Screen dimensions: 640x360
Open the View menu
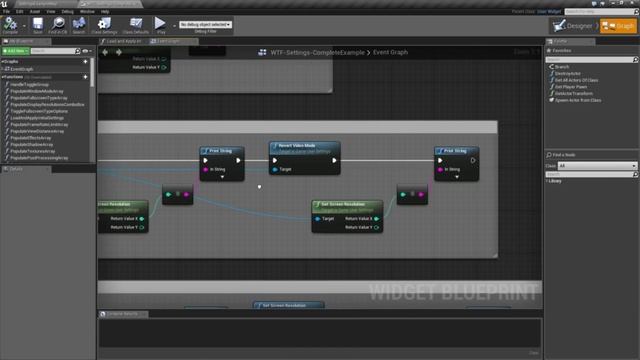(51, 11)
